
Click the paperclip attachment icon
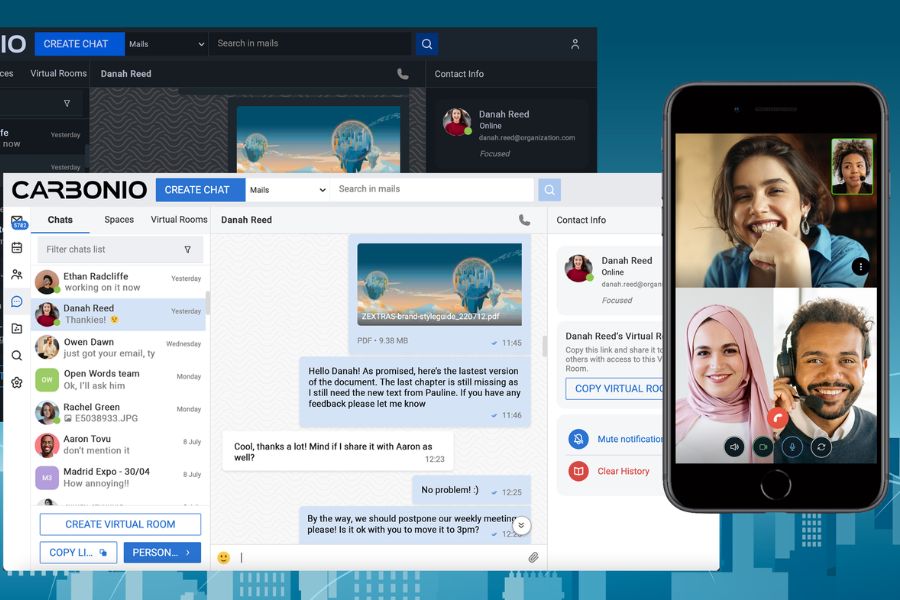point(533,557)
